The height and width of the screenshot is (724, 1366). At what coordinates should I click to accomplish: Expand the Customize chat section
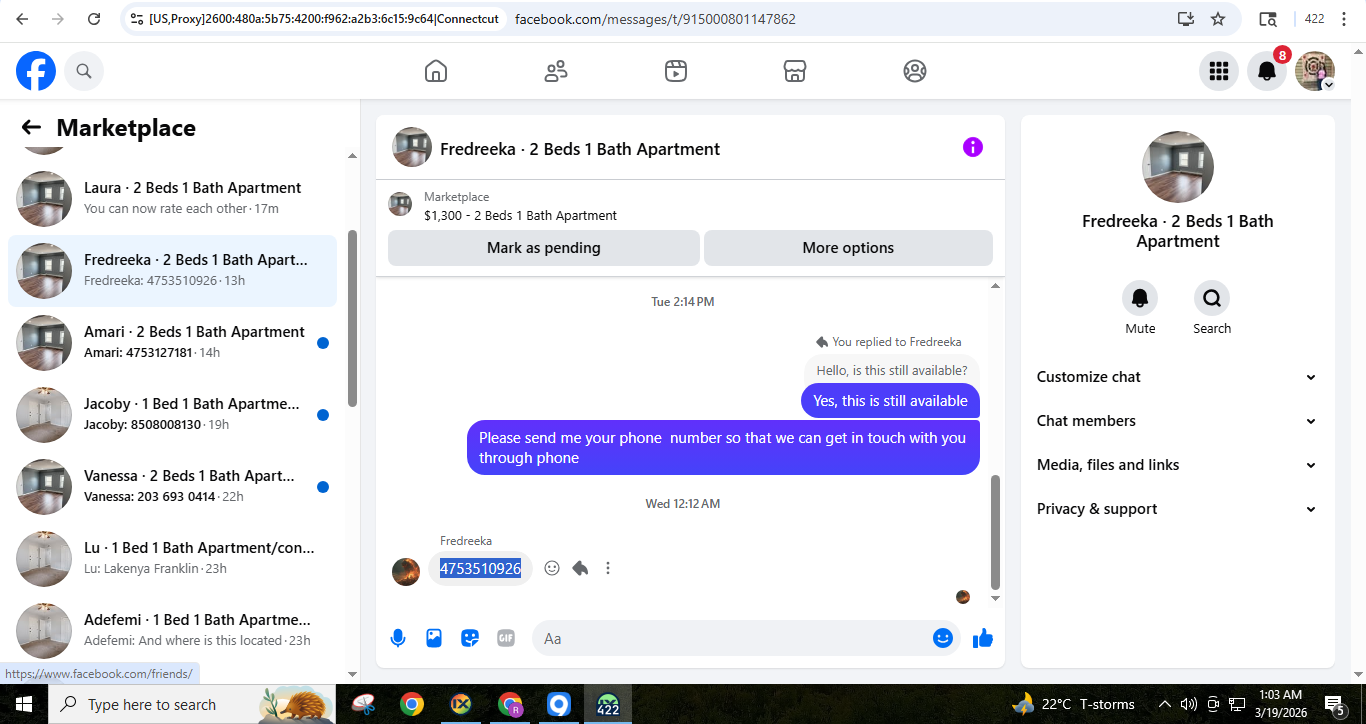[x=1177, y=377]
